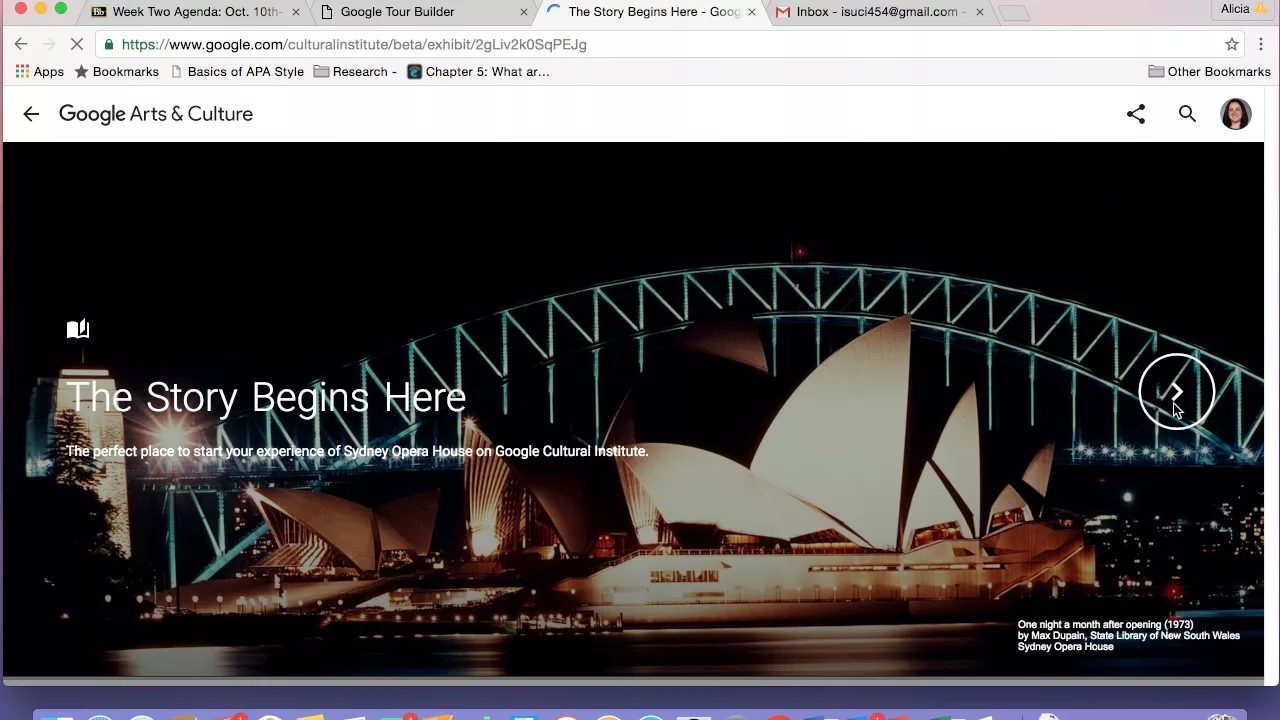Viewport: 1280px width, 720px height.
Task: Select The Story Begins Here tab
Action: 654,12
